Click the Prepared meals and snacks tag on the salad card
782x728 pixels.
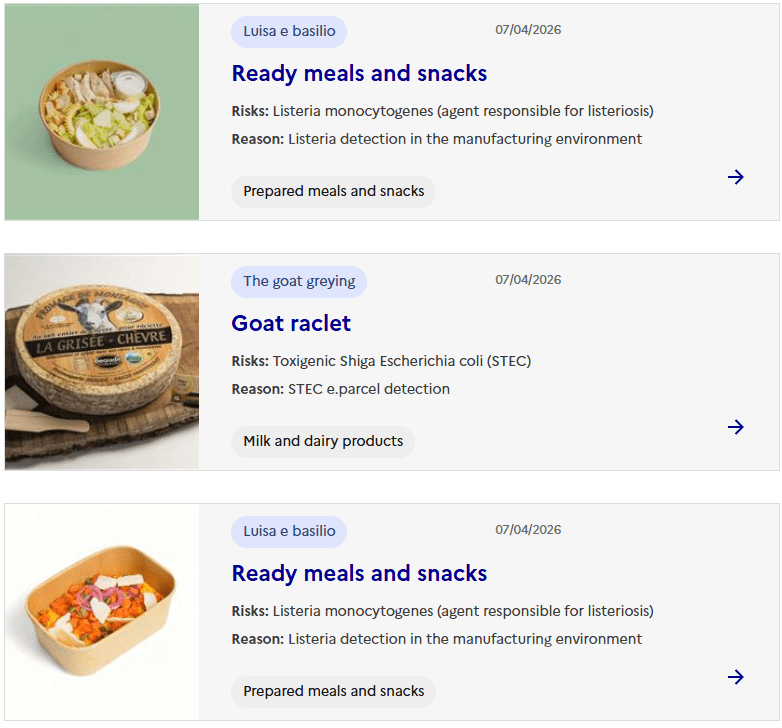pyautogui.click(x=333, y=191)
